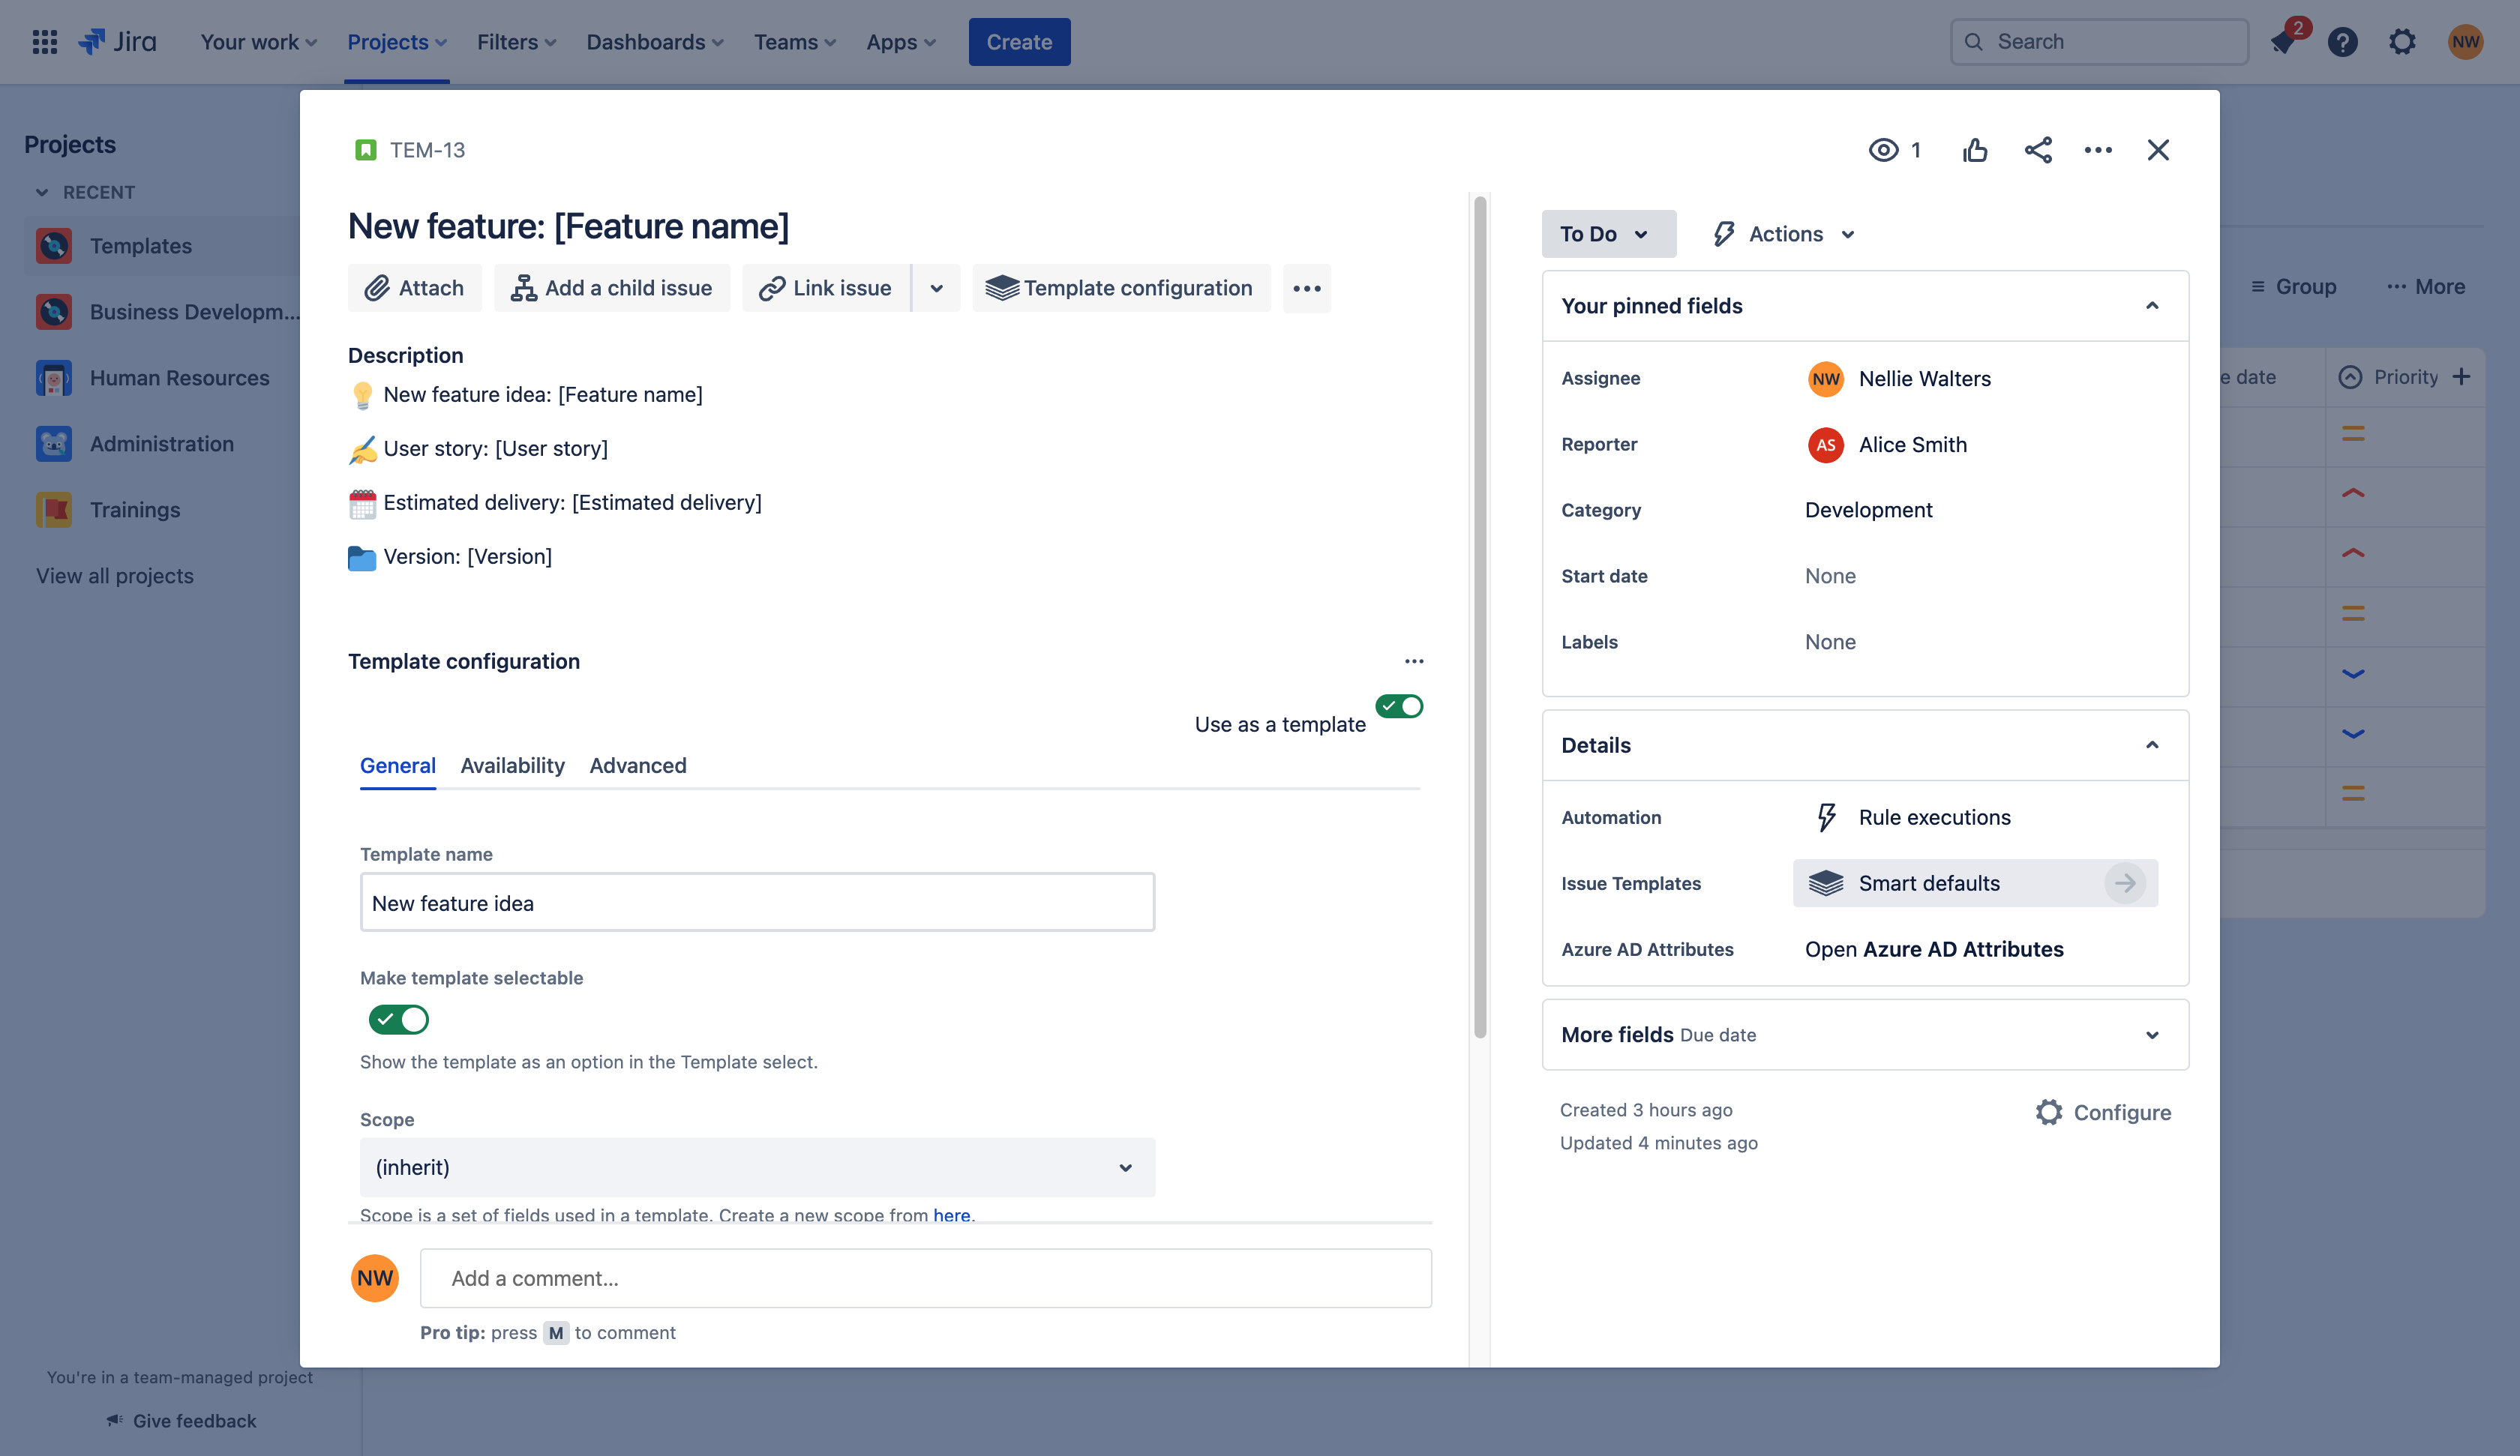This screenshot has height=1456, width=2520.
Task: Open the Administration project icon
Action: [x=54, y=444]
